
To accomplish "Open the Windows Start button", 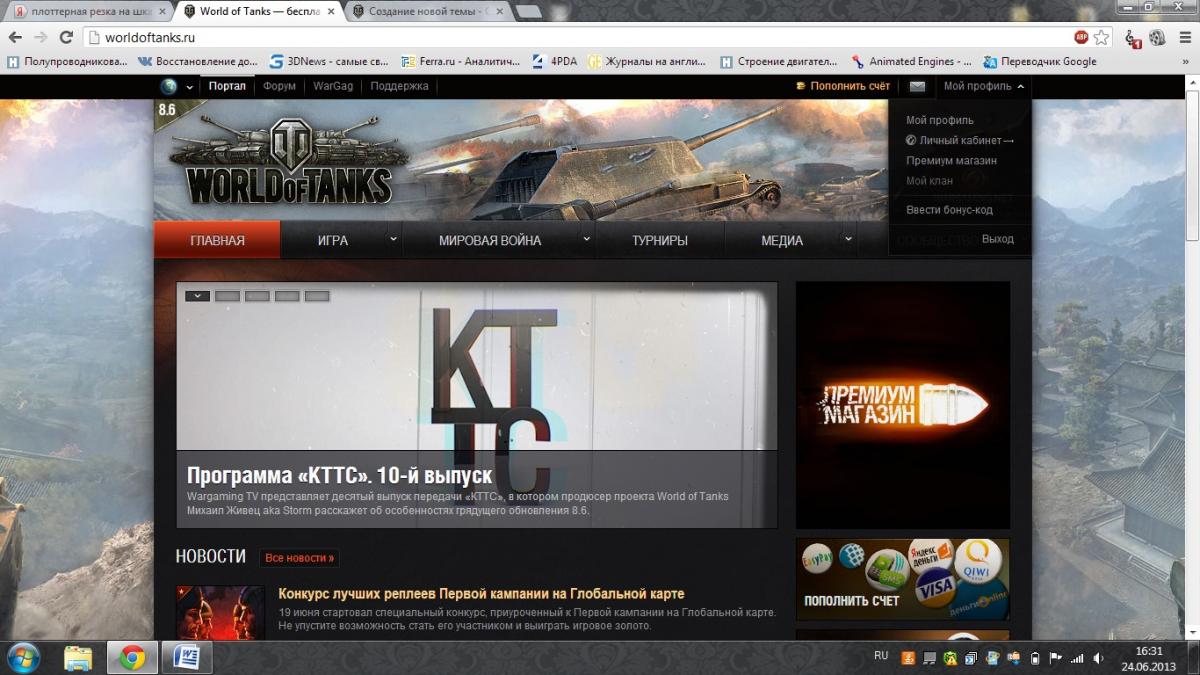I will tap(22, 657).
